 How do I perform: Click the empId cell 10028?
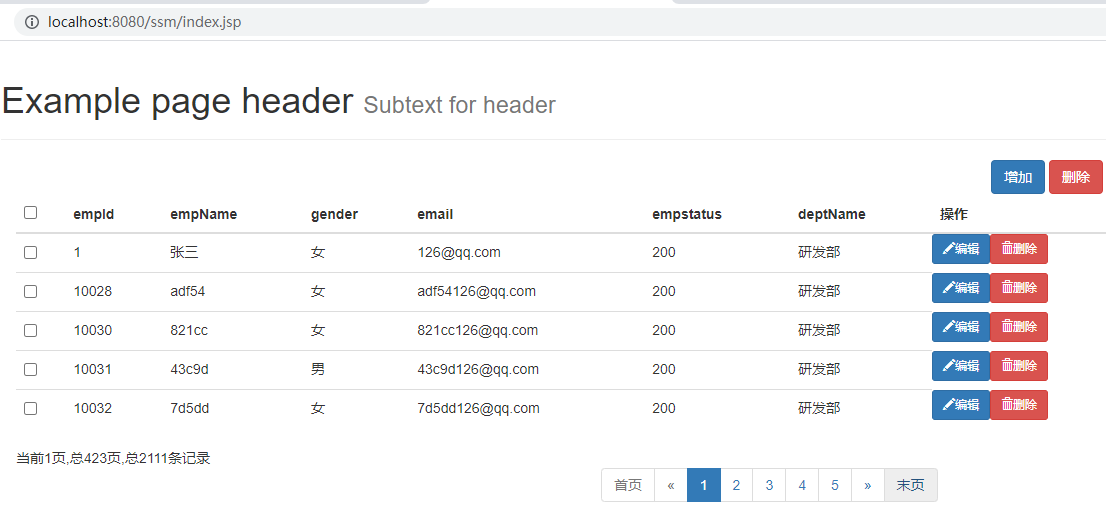coord(93,291)
